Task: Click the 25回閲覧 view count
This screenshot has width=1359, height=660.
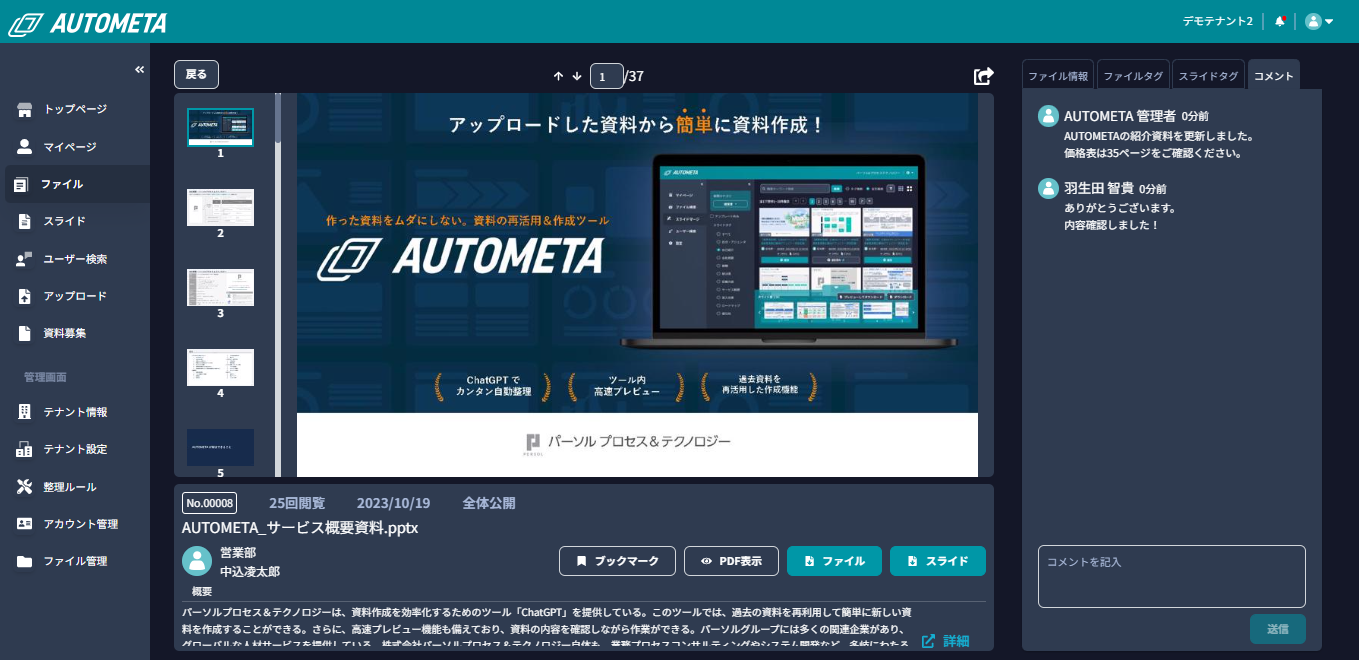Action: coord(297,503)
